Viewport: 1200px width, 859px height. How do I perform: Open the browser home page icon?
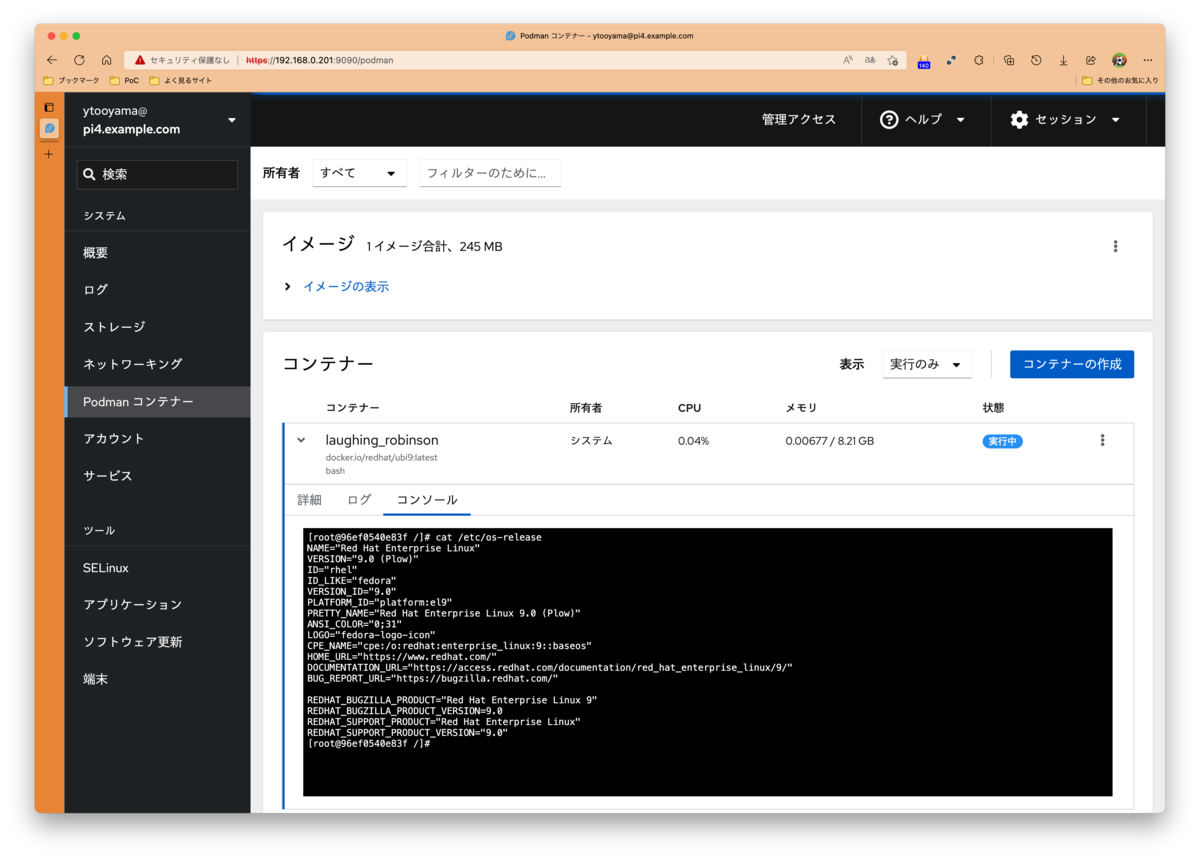tap(106, 60)
